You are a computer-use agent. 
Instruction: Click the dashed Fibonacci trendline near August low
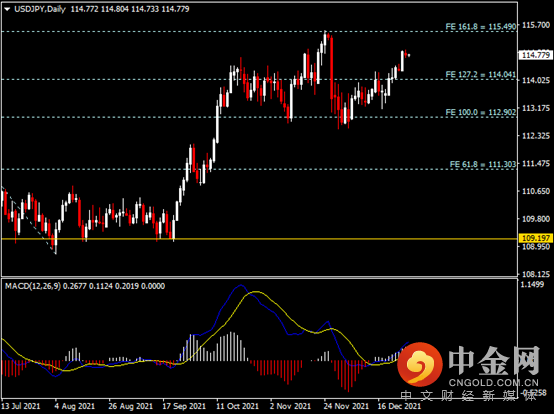[28, 219]
